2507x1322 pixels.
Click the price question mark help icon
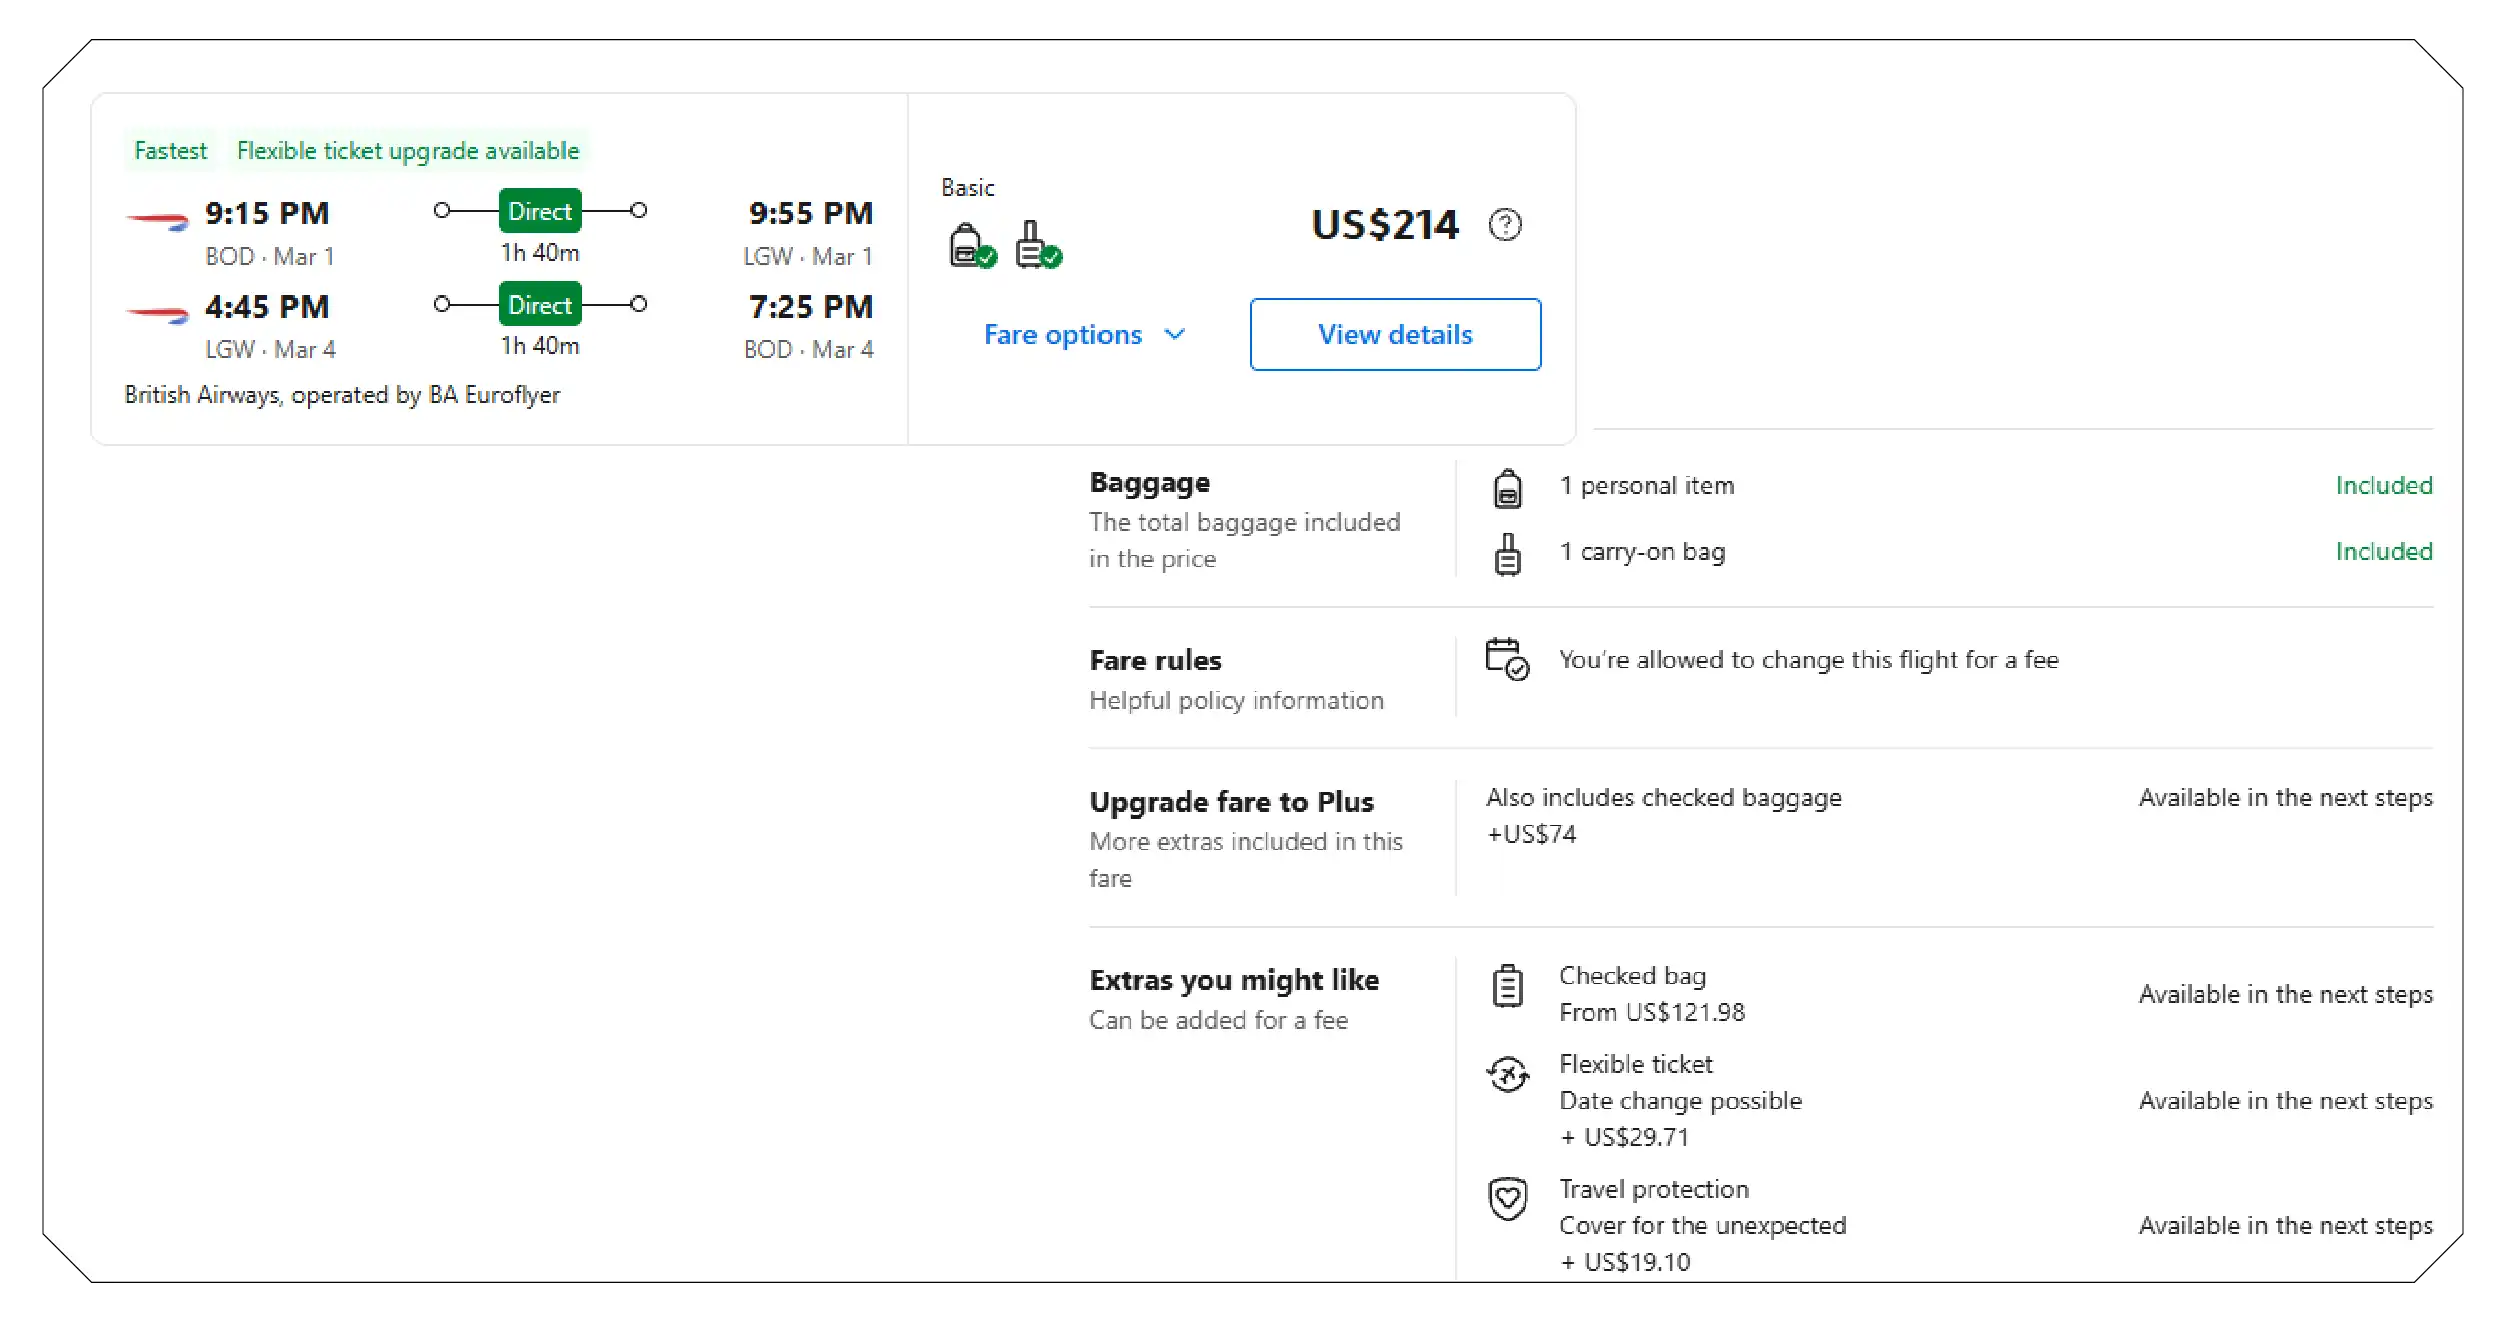pos(1504,225)
